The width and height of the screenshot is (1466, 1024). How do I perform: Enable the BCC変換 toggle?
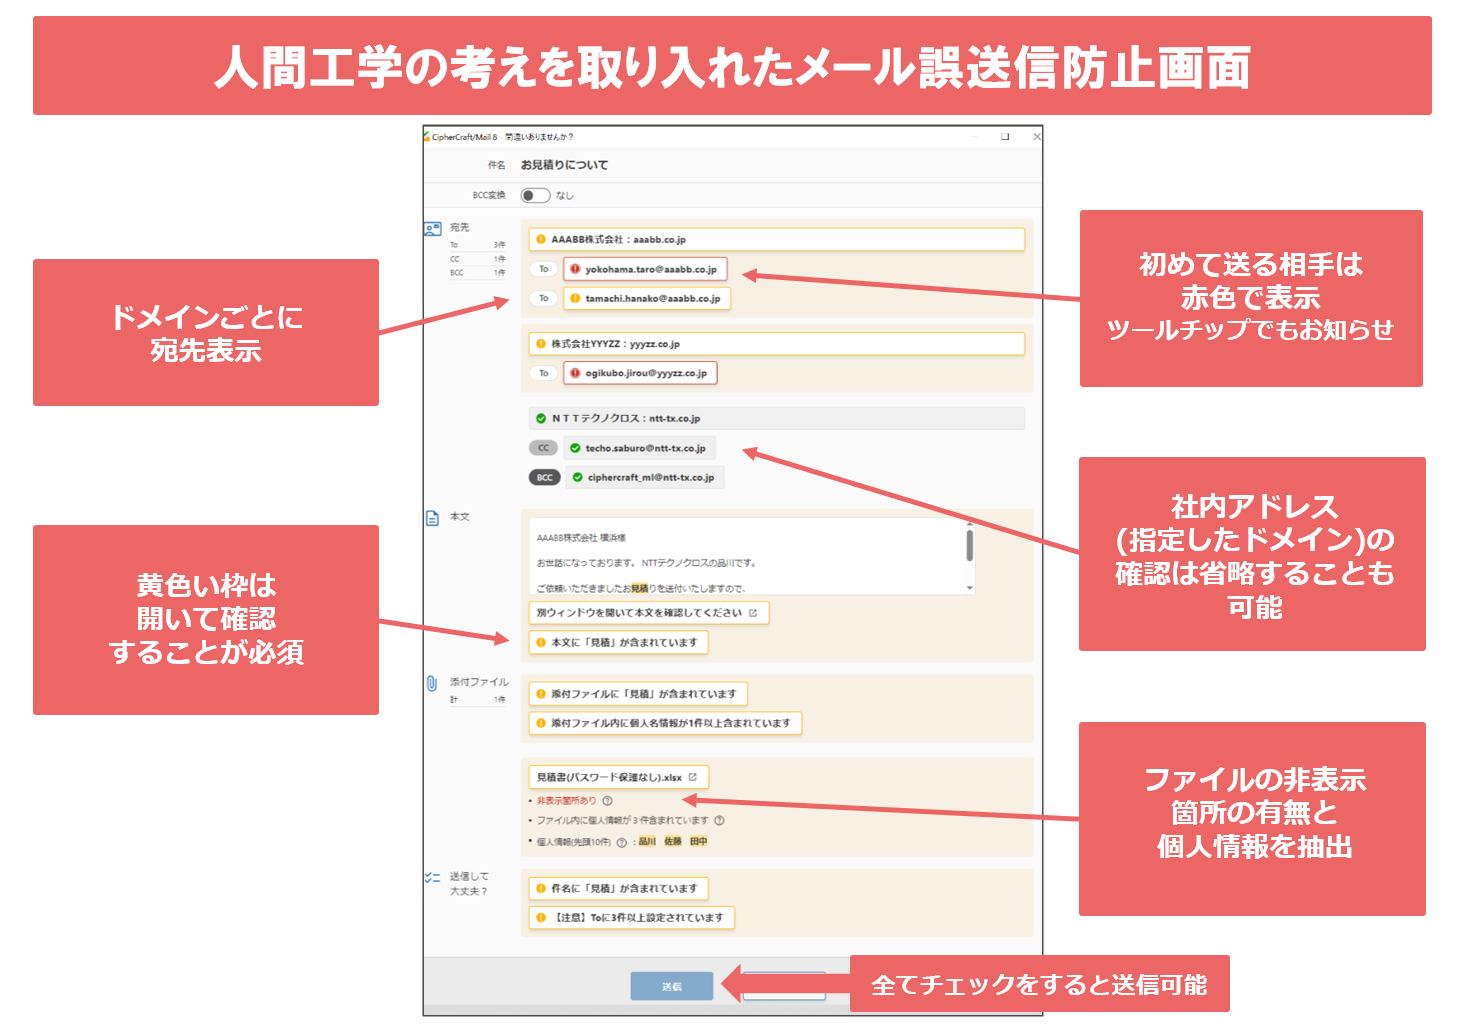click(x=534, y=195)
